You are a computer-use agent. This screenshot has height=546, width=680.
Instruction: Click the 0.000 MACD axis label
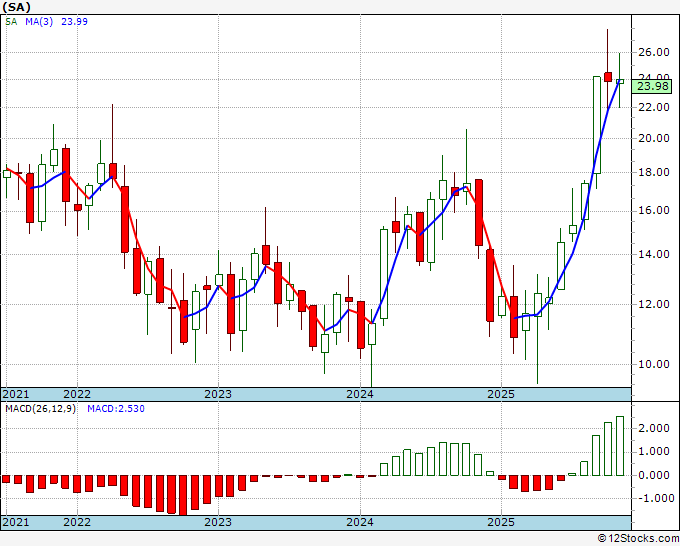click(x=654, y=475)
